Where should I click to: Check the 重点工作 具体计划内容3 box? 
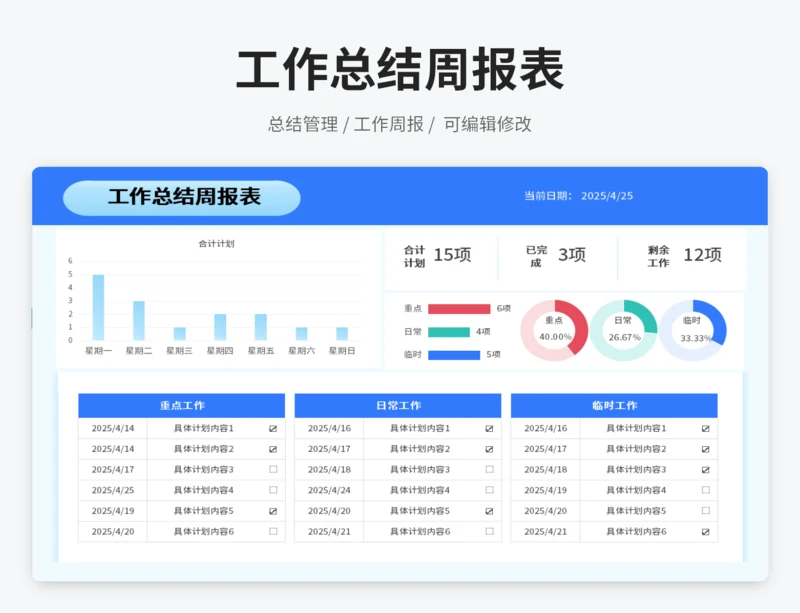pyautogui.click(x=273, y=470)
